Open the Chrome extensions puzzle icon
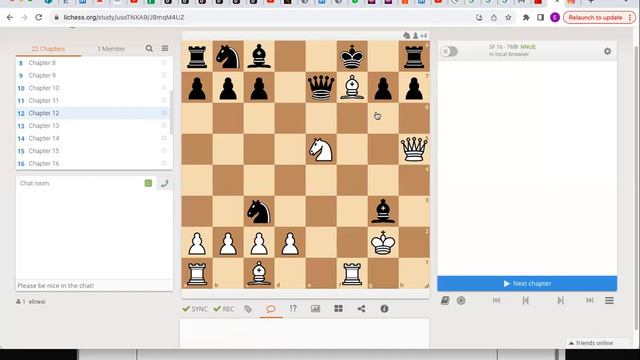Screen dimensions: 640x360 pyautogui.click(x=526, y=18)
